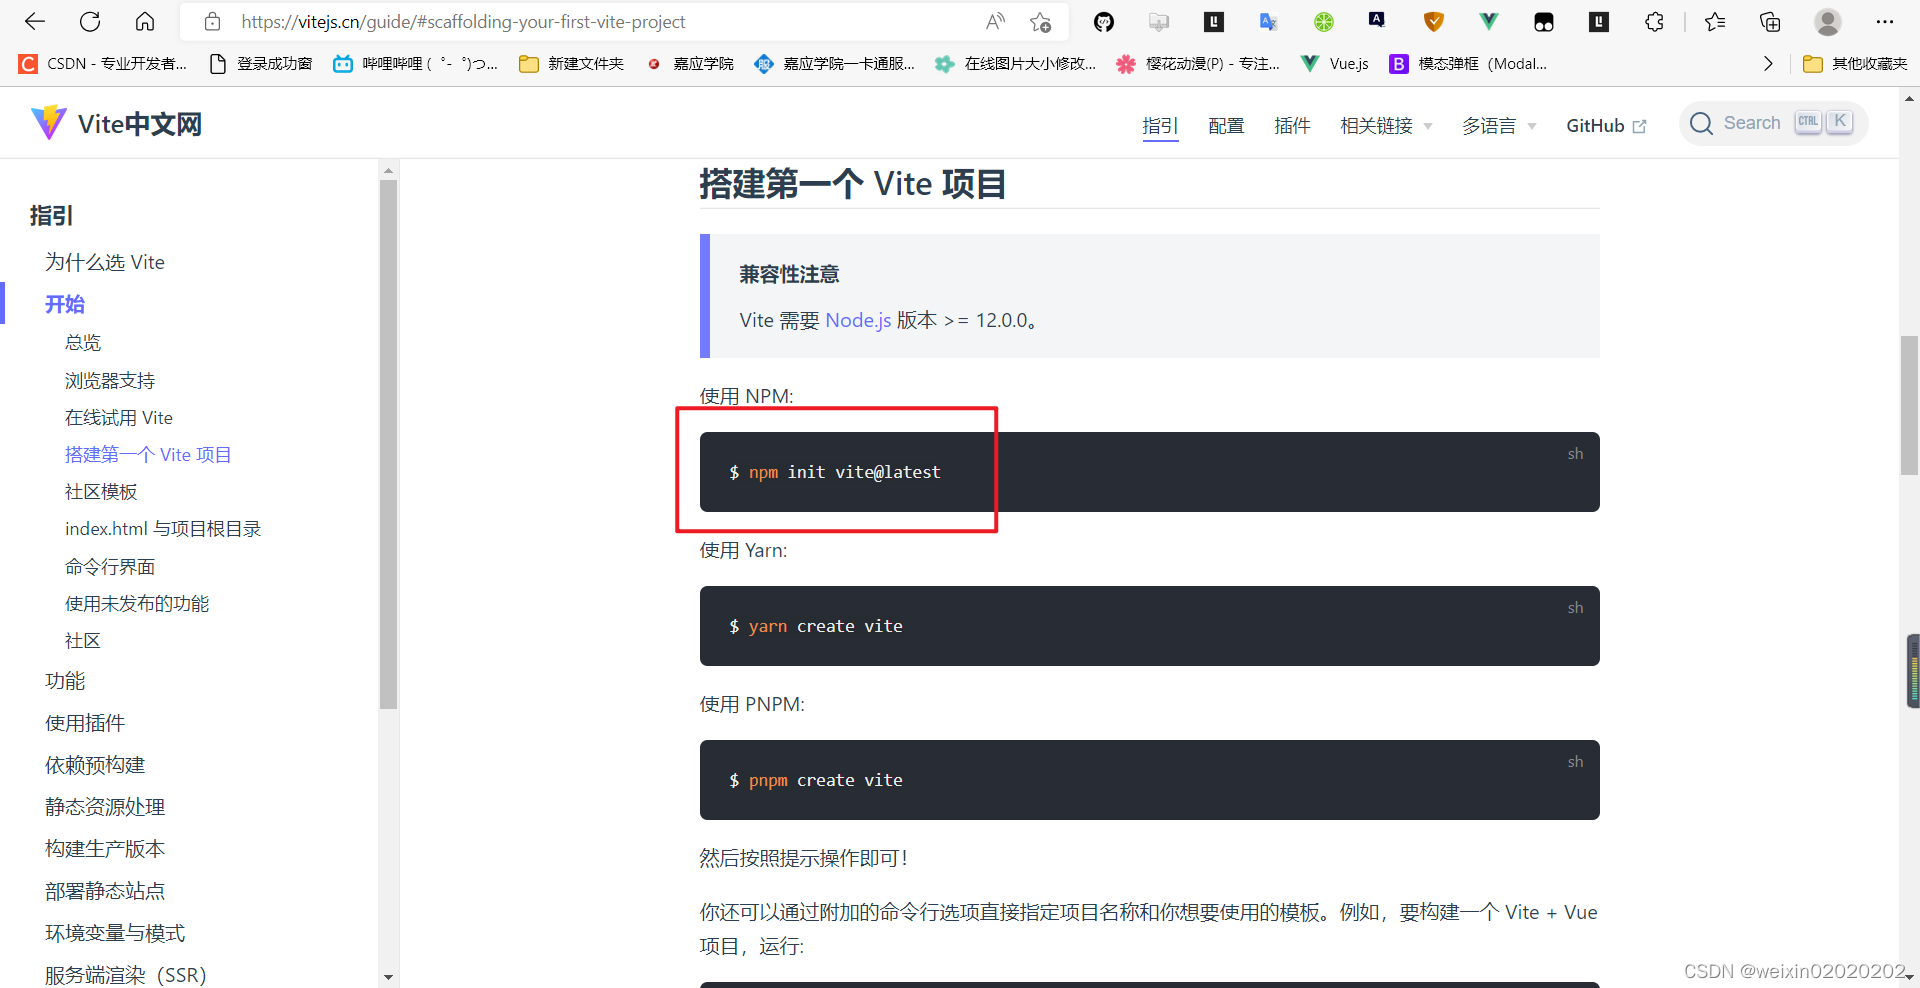The image size is (1920, 988).
Task: Open 其他收藏夹 folder
Action: pyautogui.click(x=1855, y=64)
